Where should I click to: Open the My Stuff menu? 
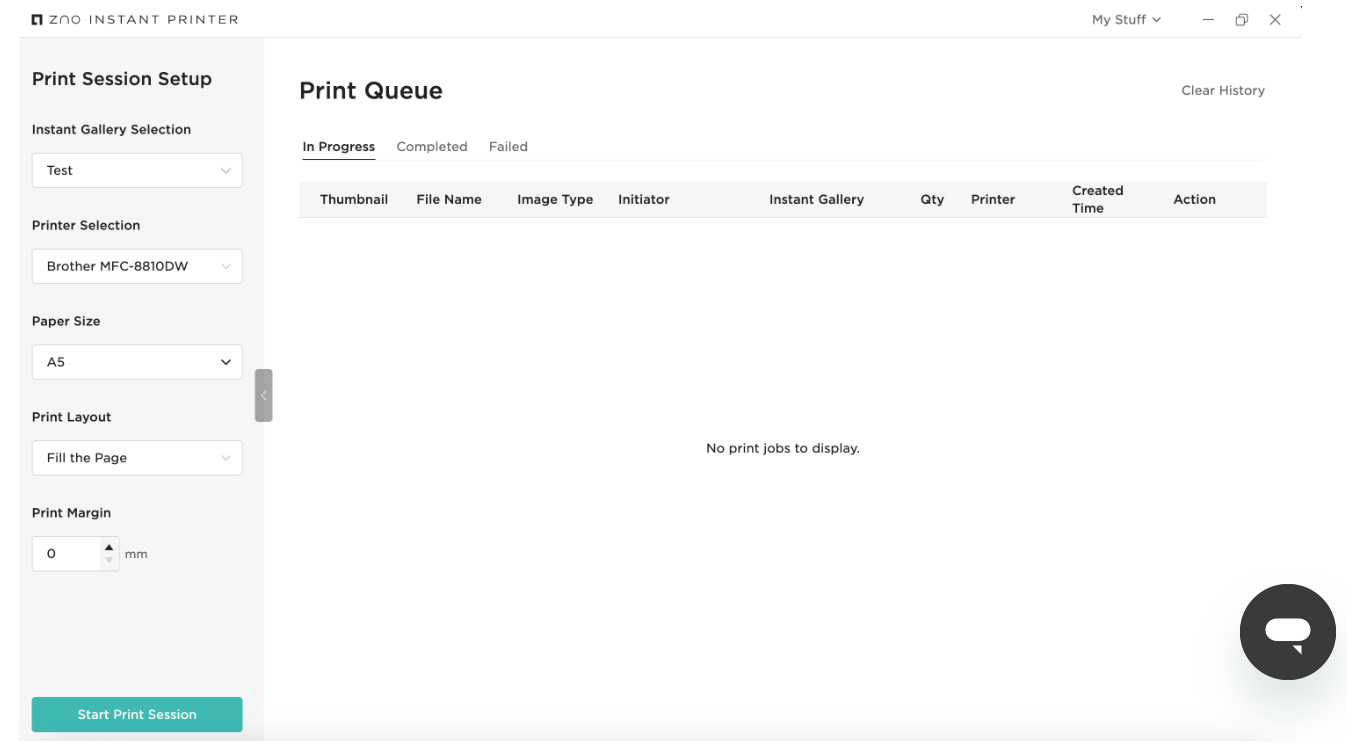pos(1126,20)
